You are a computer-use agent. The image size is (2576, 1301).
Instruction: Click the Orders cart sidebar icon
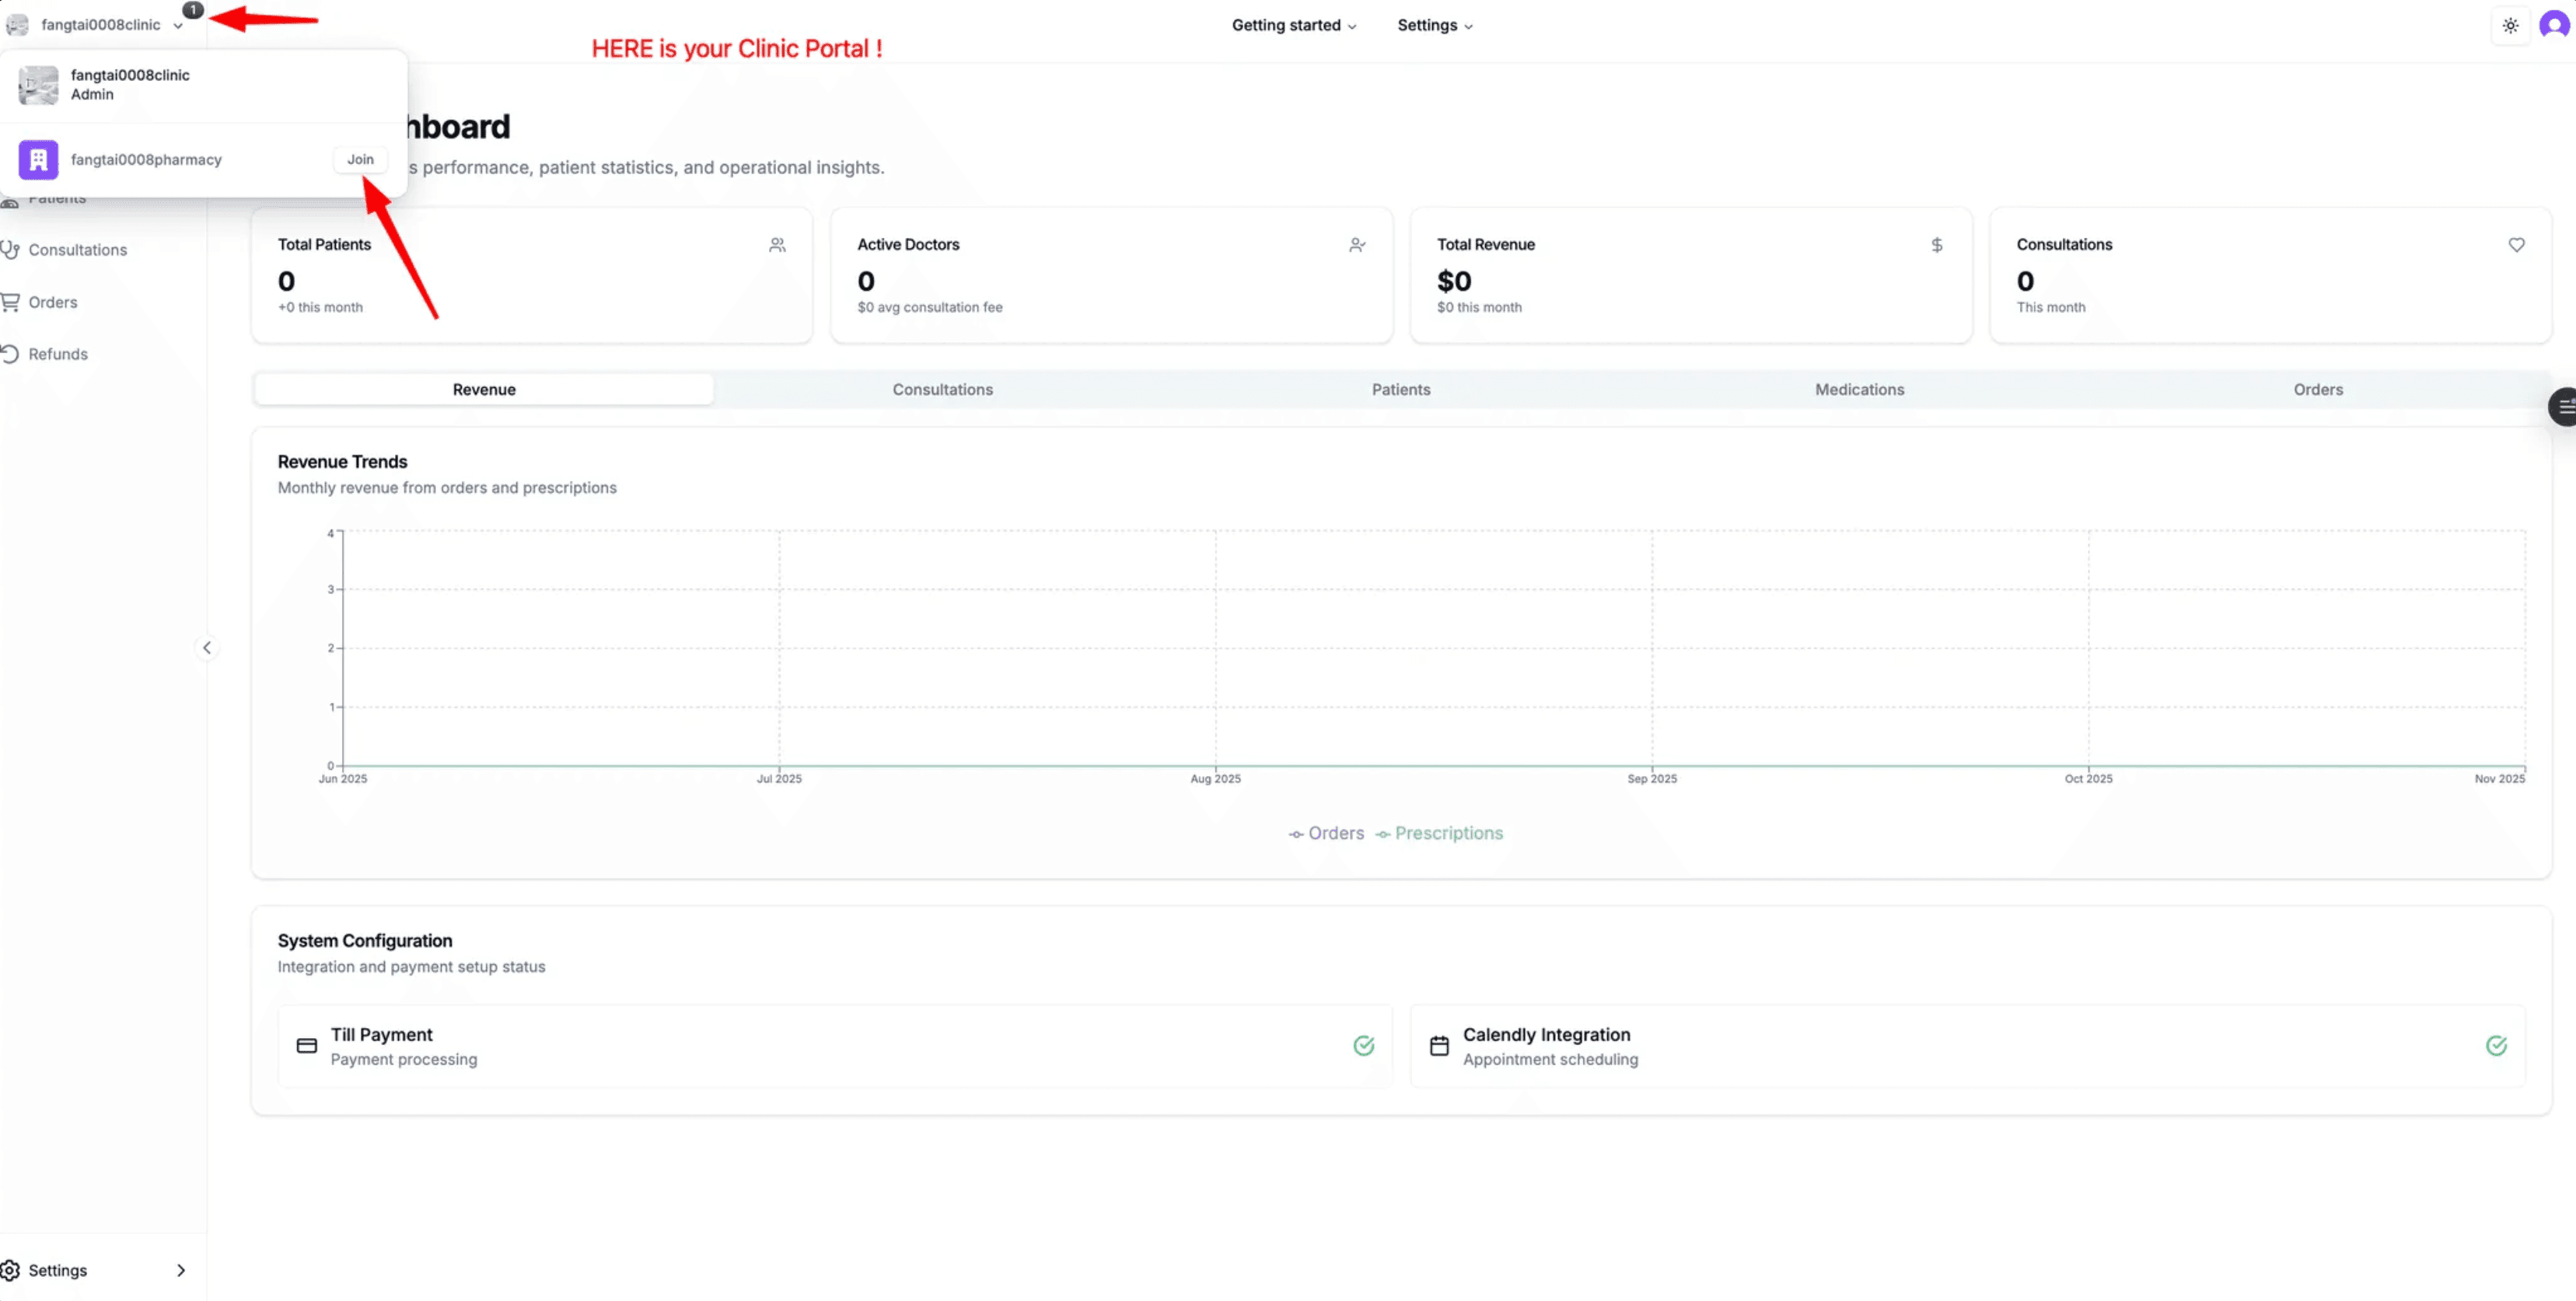click(10, 302)
